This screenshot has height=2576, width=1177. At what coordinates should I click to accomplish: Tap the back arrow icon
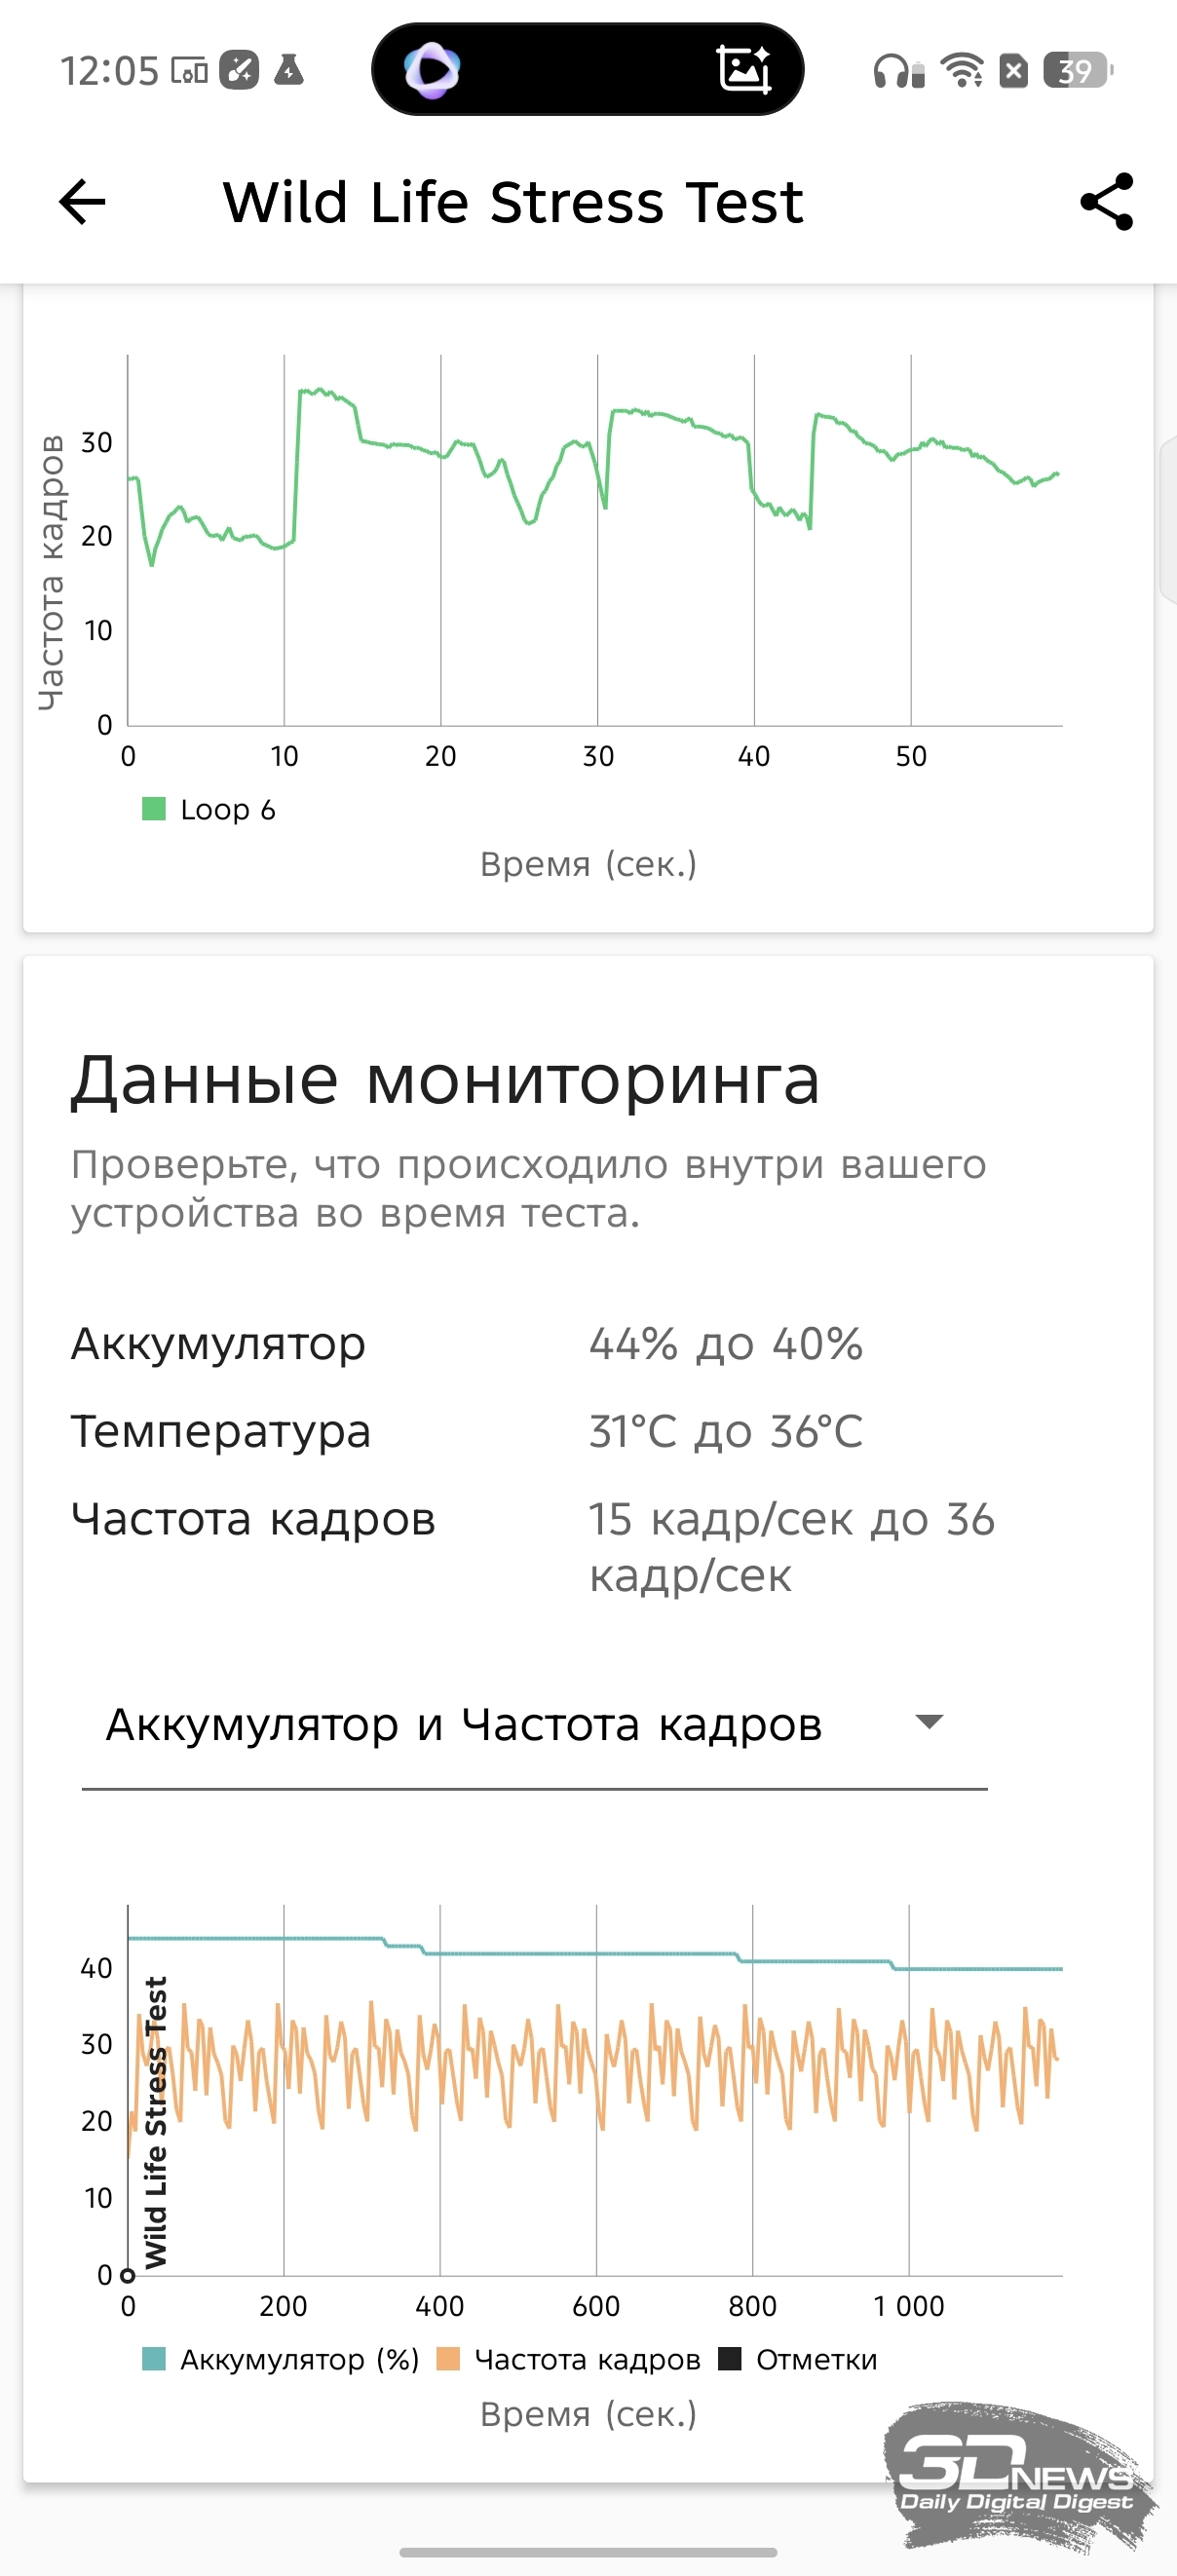point(82,202)
